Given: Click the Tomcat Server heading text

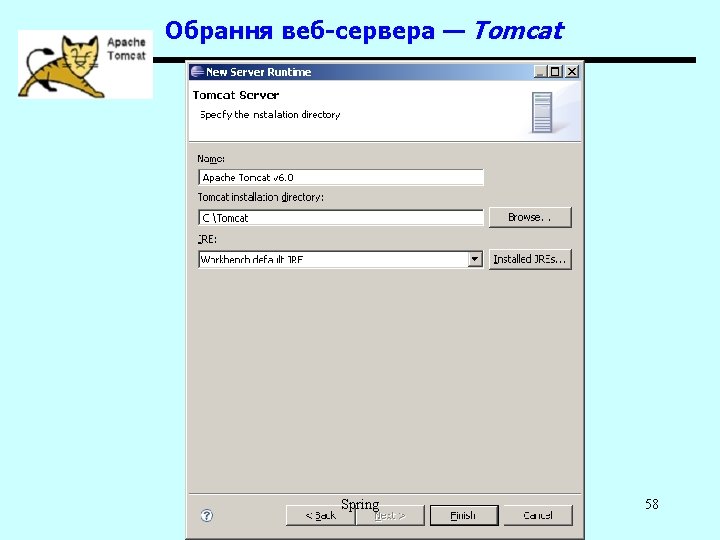Looking at the screenshot, I should 236,95.
